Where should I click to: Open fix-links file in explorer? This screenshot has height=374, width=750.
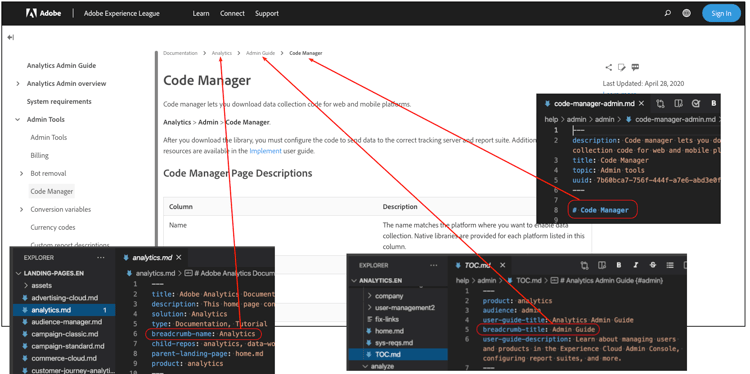(387, 319)
